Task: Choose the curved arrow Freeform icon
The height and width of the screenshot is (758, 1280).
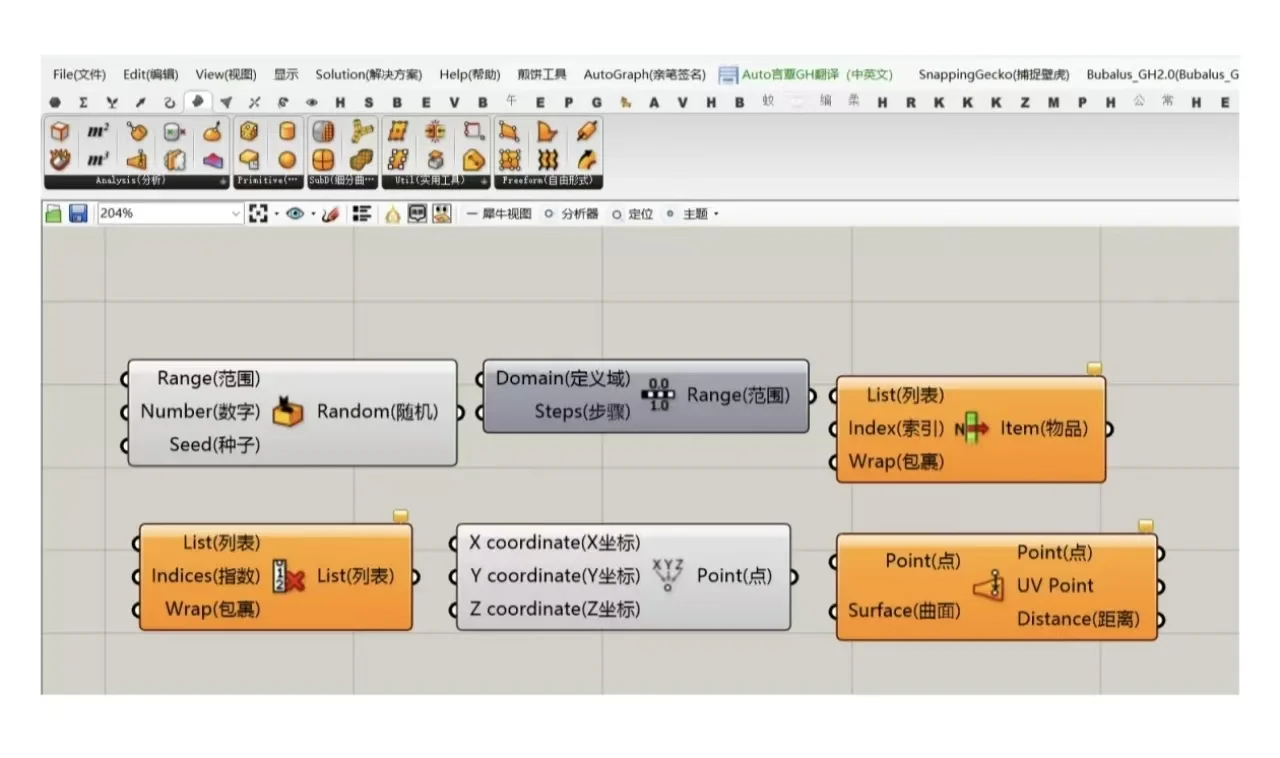Action: [x=587, y=159]
